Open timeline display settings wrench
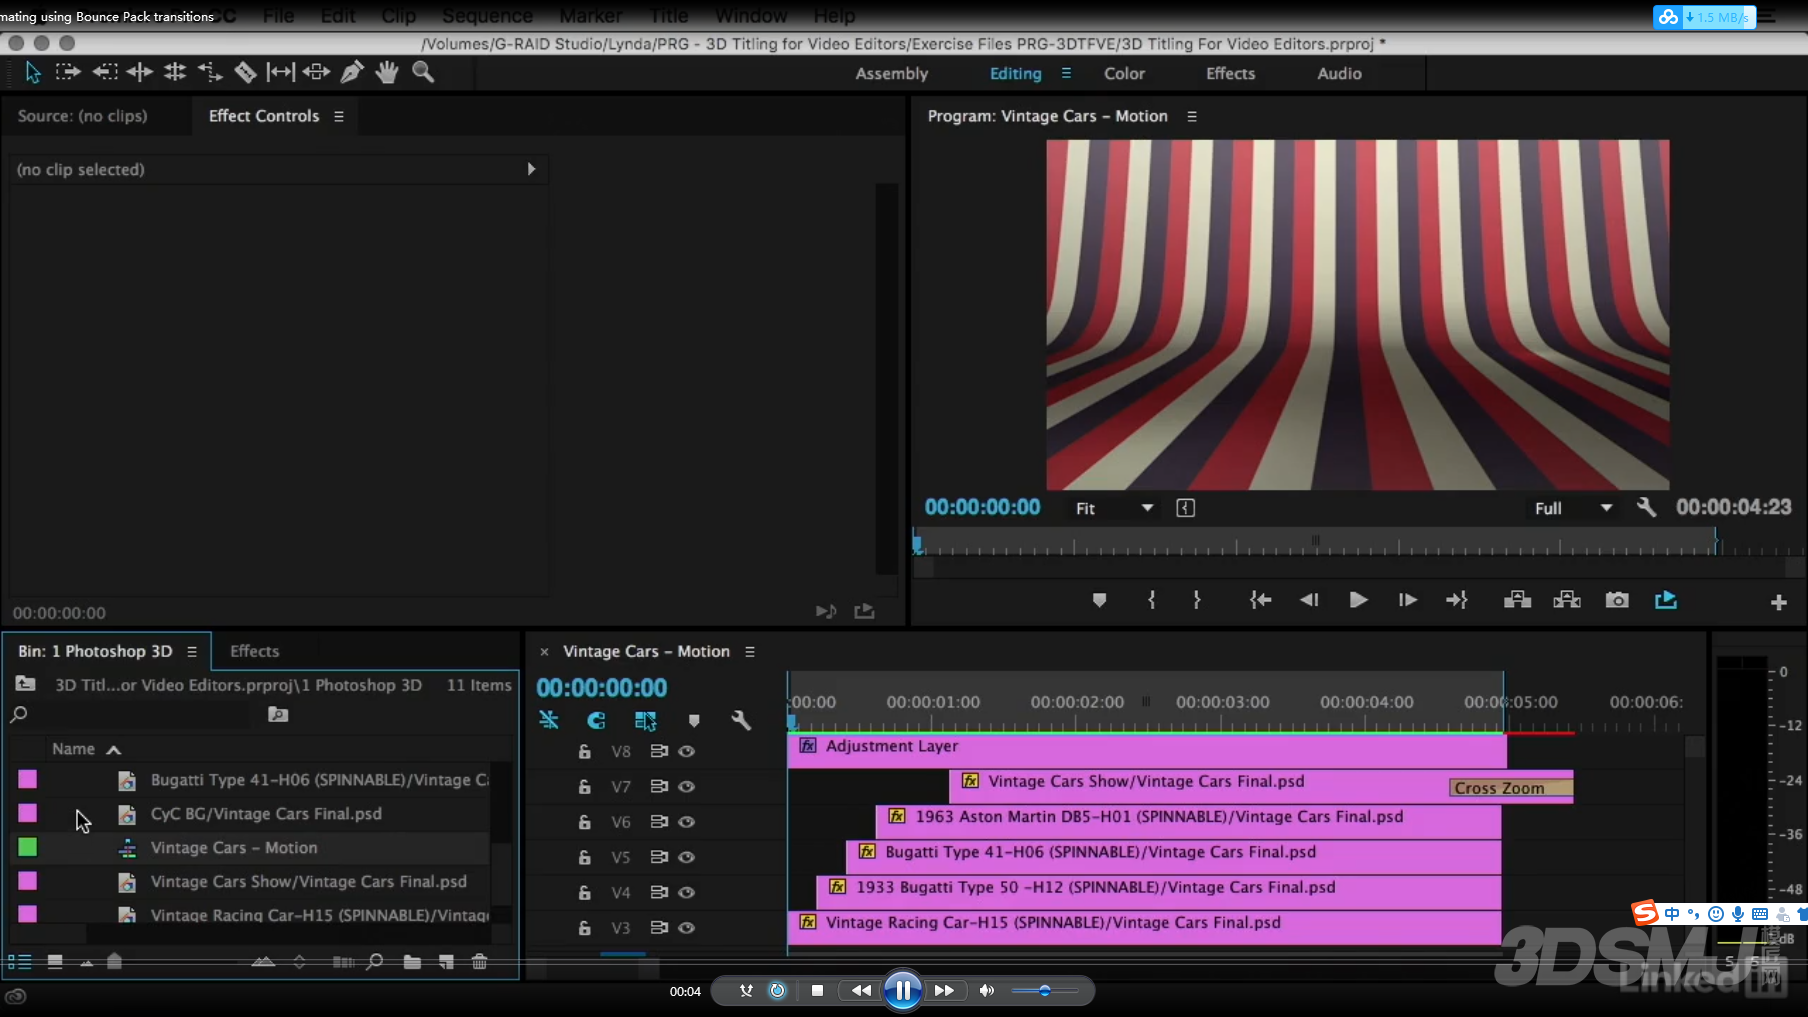 click(741, 720)
